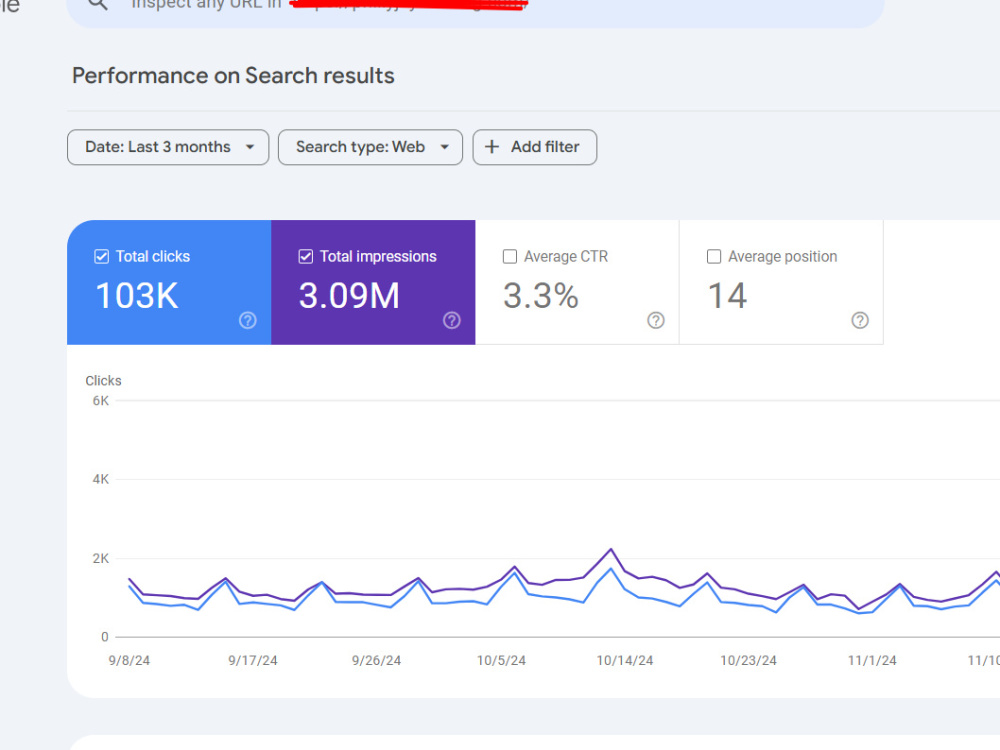The width and height of the screenshot is (1000, 750).
Task: Open help icon on Average CTR card
Action: [x=656, y=320]
